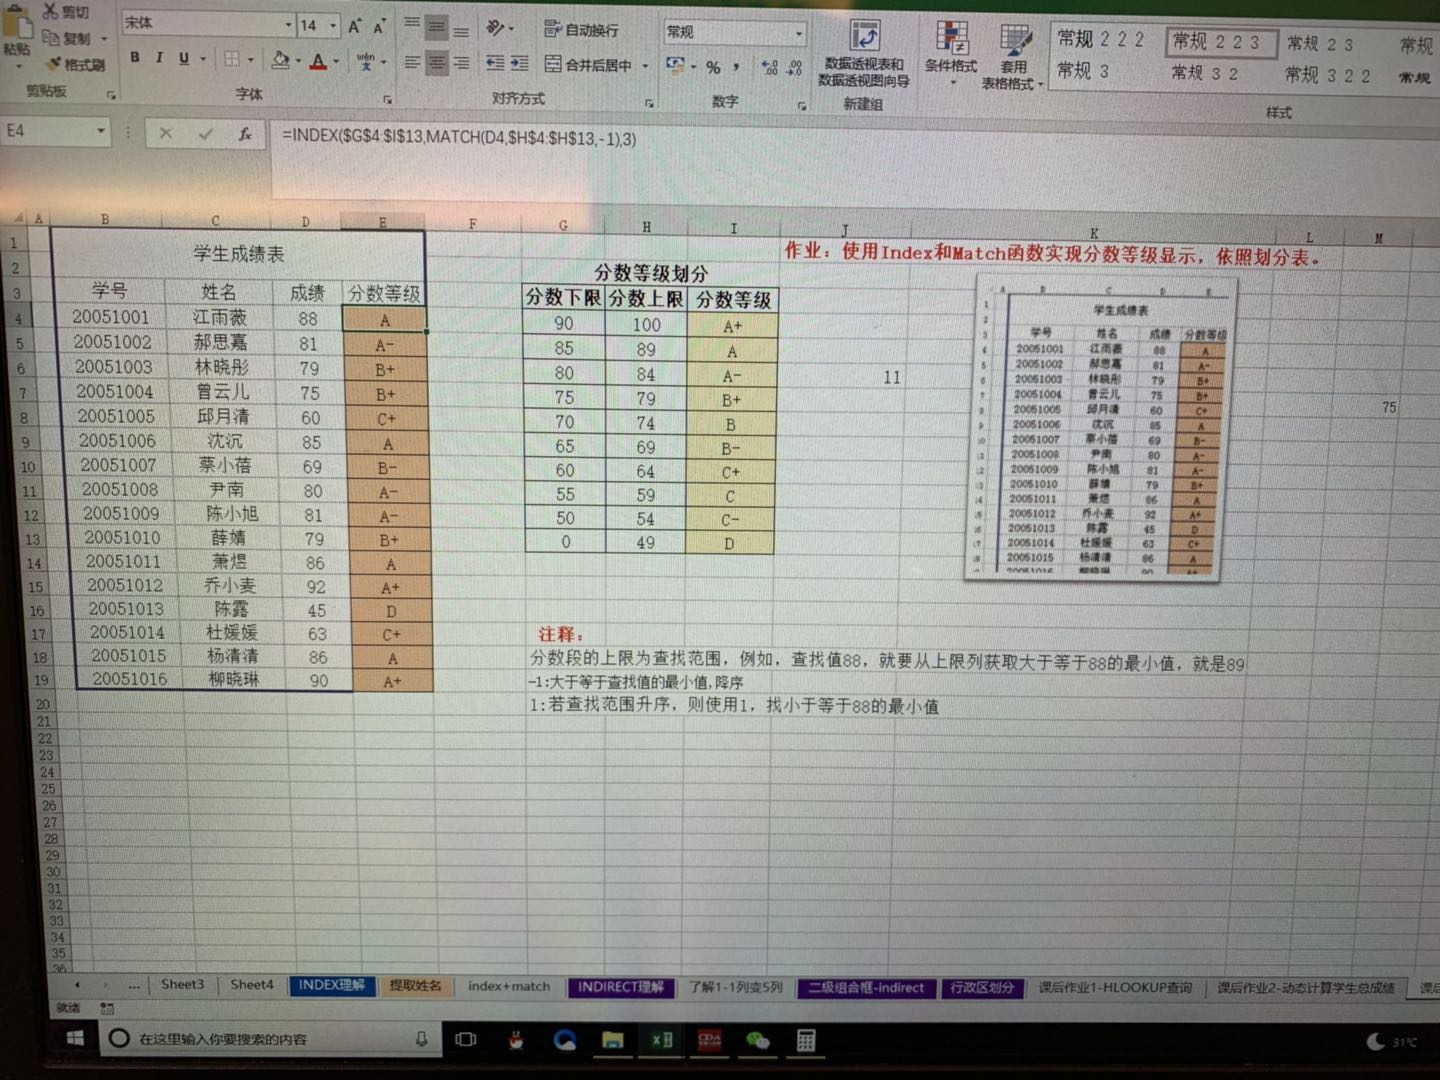Screen dimensions: 1440x1080
Task: Click the formula bar cancel X button
Action: (166, 133)
